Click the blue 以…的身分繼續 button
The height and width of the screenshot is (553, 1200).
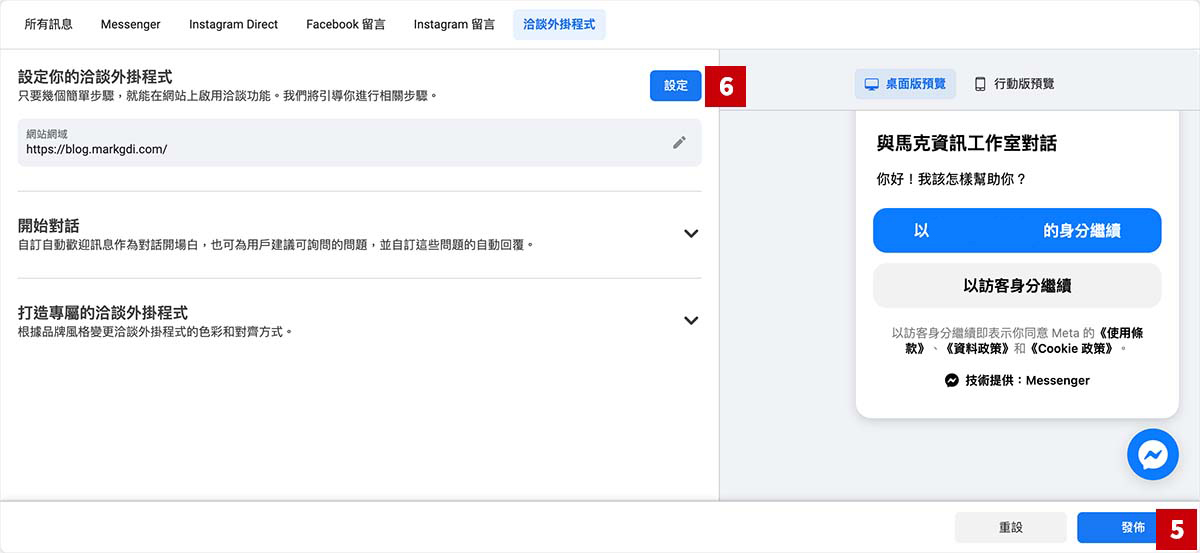(1017, 230)
